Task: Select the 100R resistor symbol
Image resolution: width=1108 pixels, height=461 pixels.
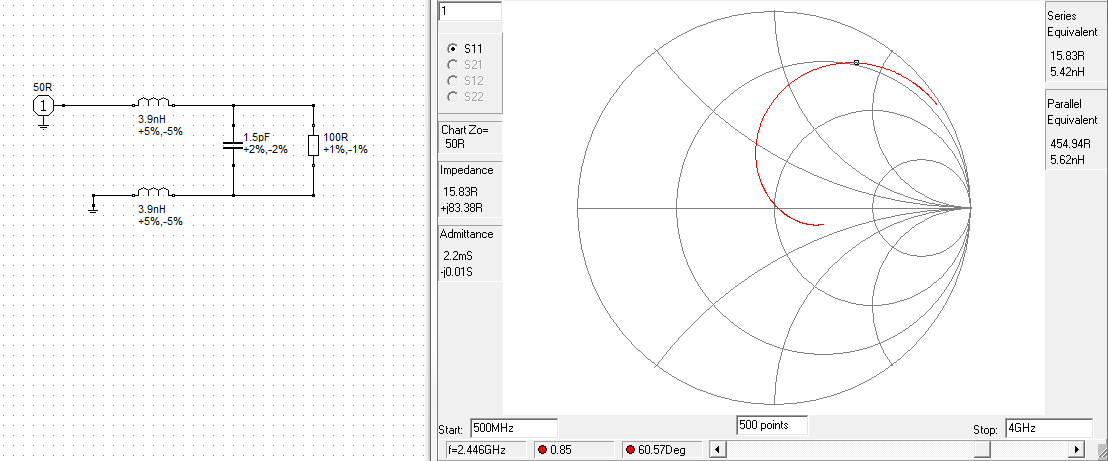Action: [313, 146]
